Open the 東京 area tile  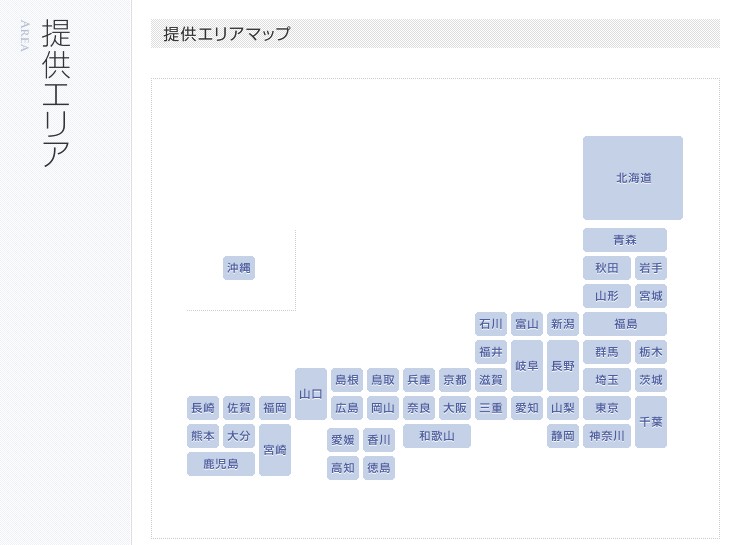(x=607, y=408)
